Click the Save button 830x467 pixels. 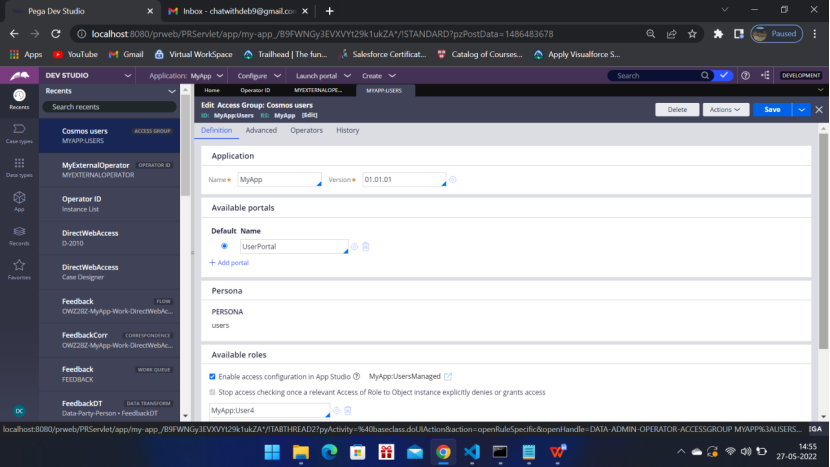coord(772,110)
